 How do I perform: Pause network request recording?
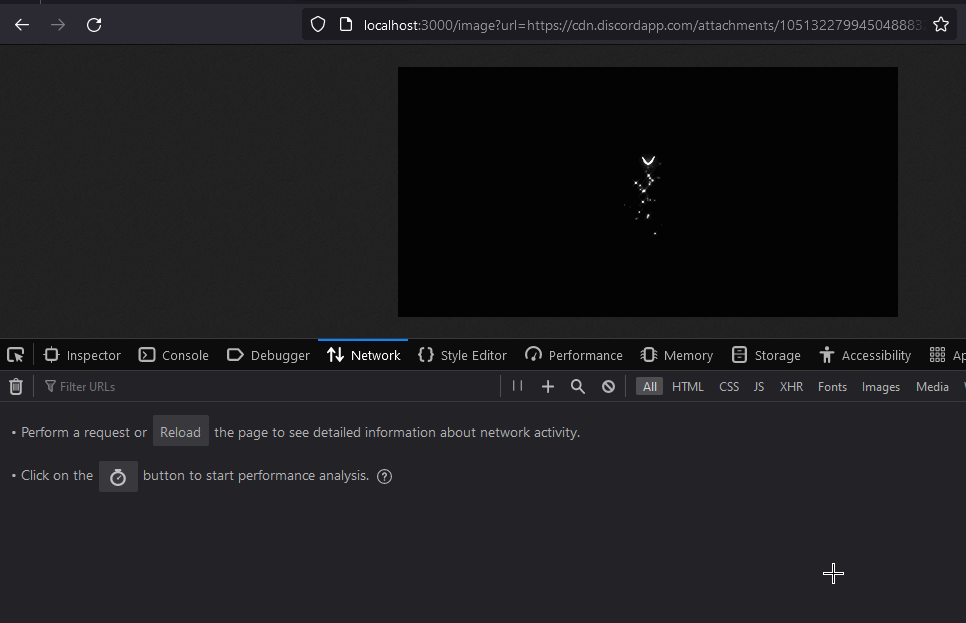517,386
